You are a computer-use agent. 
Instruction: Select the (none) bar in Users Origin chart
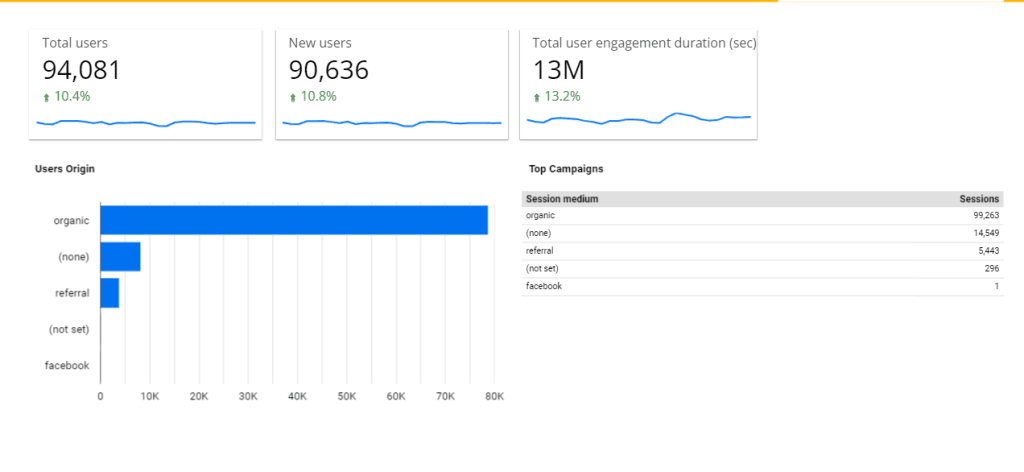coord(120,257)
